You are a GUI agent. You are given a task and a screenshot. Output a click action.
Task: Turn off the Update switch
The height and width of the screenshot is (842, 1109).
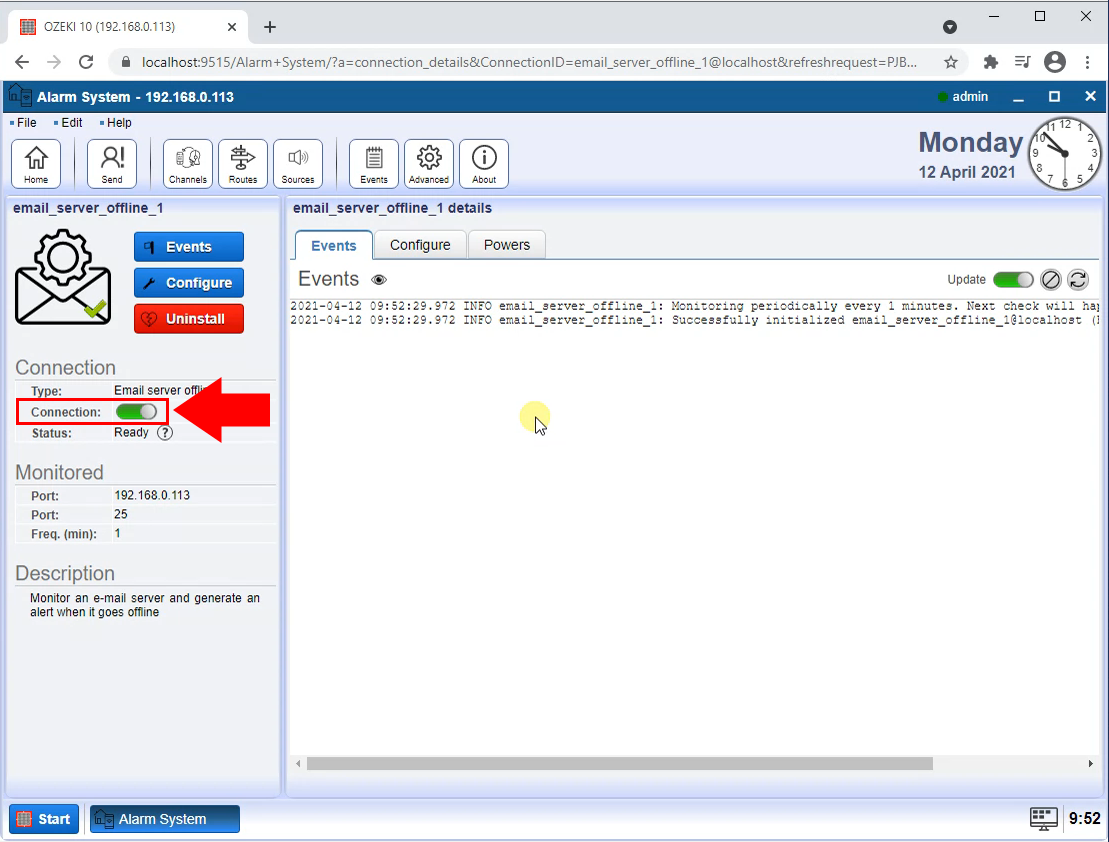pyautogui.click(x=1013, y=280)
